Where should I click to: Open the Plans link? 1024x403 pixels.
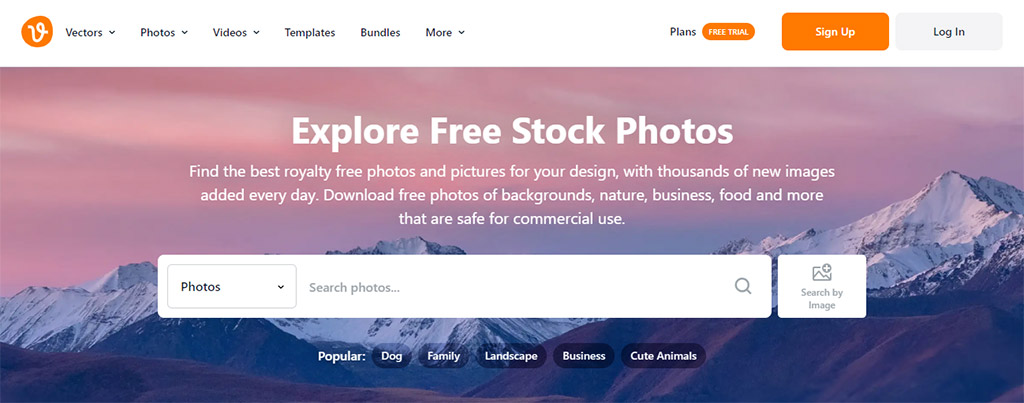pyautogui.click(x=682, y=31)
